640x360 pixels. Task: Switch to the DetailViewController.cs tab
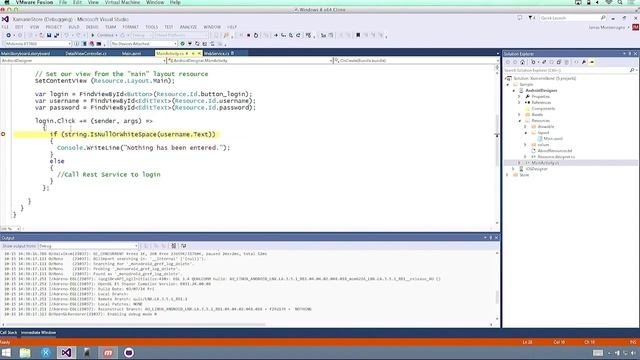(x=86, y=53)
